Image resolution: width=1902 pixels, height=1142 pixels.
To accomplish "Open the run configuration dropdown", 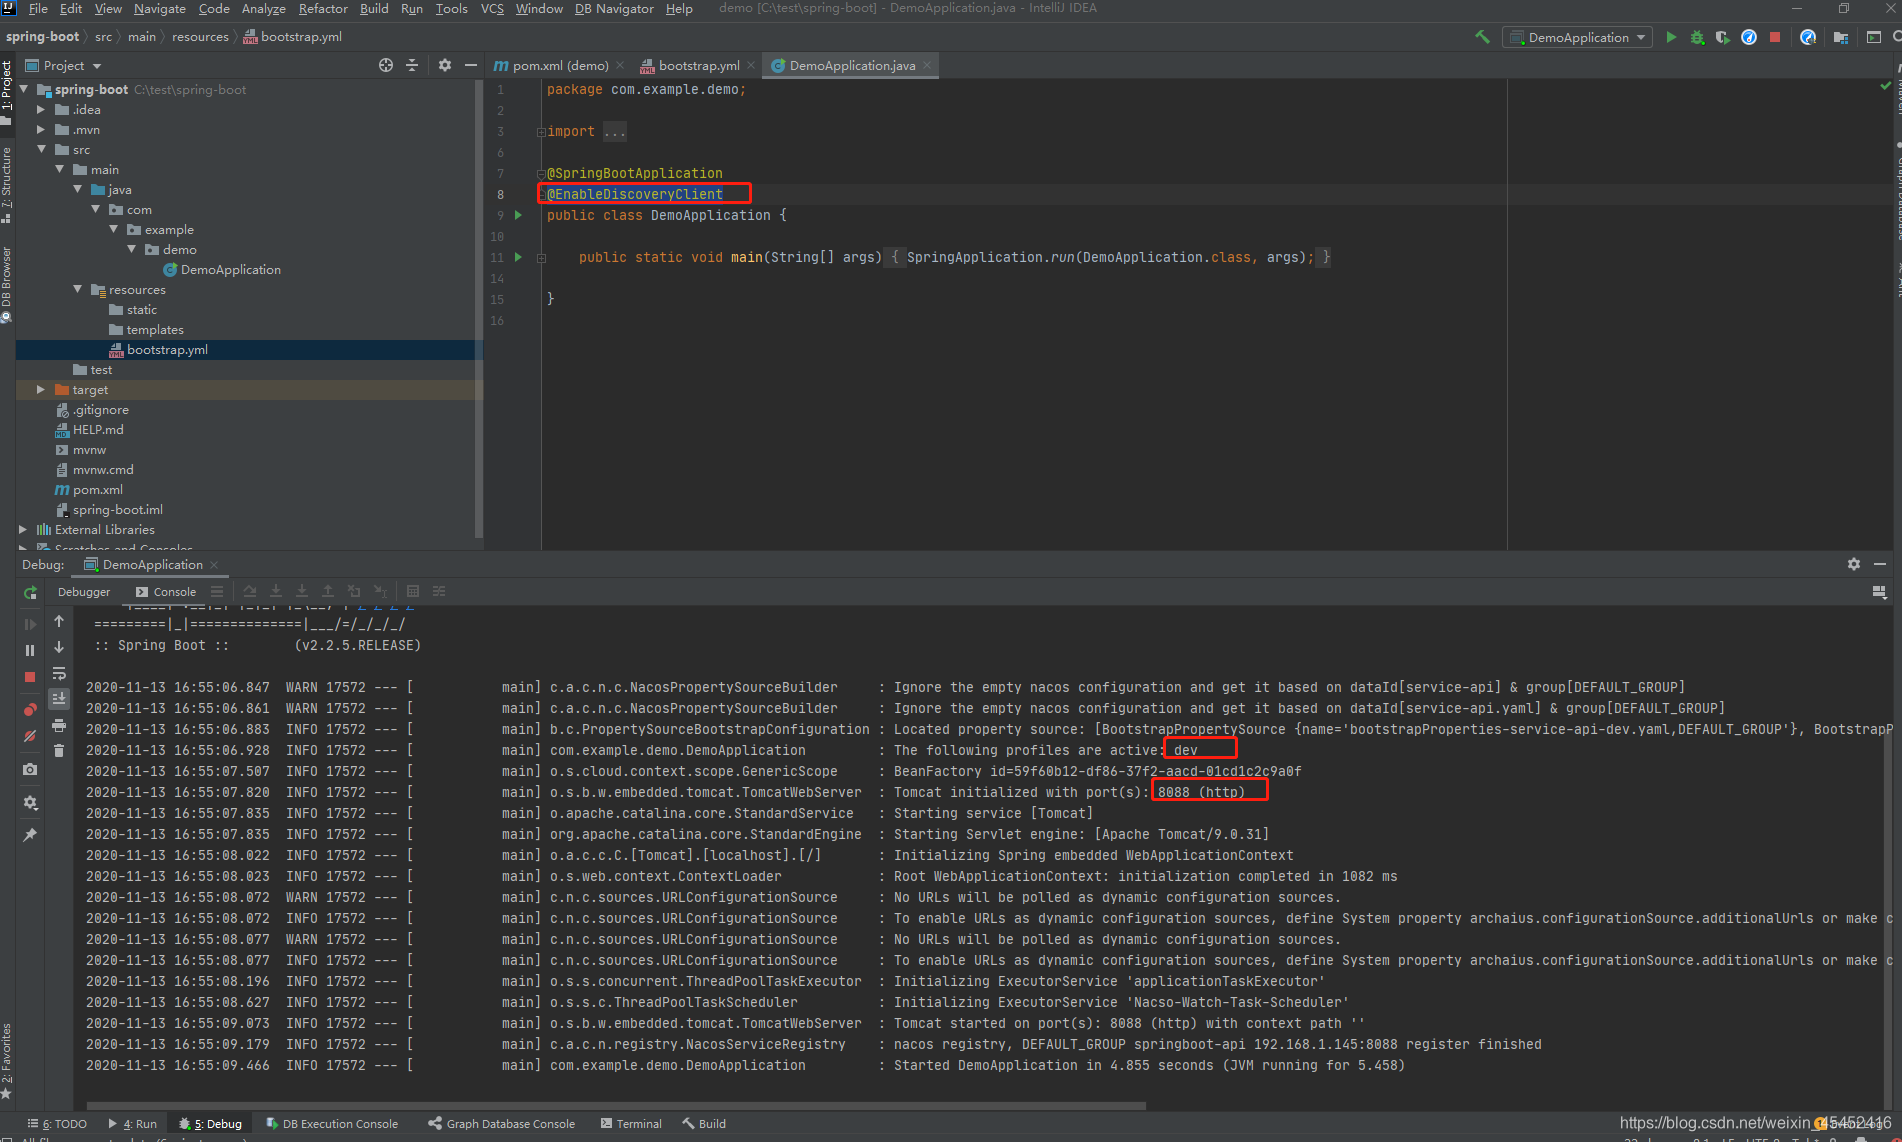I will 1577,37.
